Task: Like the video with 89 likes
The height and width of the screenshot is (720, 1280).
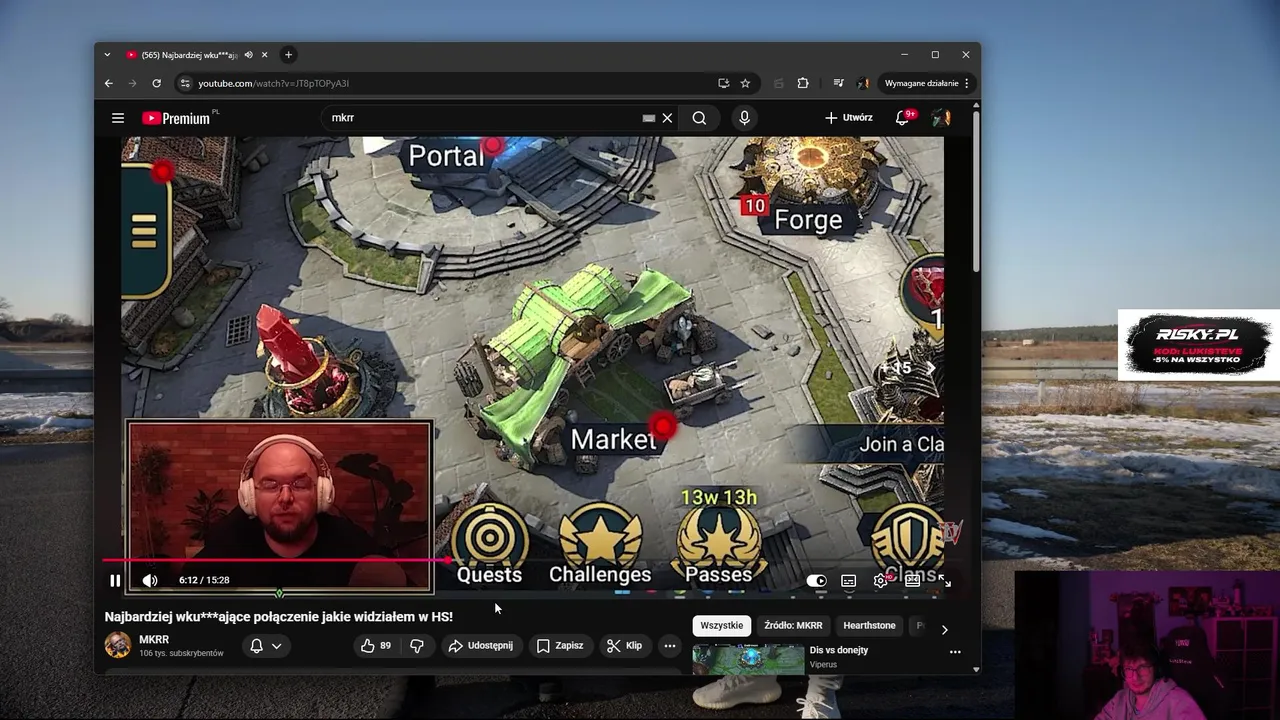Action: coord(376,646)
